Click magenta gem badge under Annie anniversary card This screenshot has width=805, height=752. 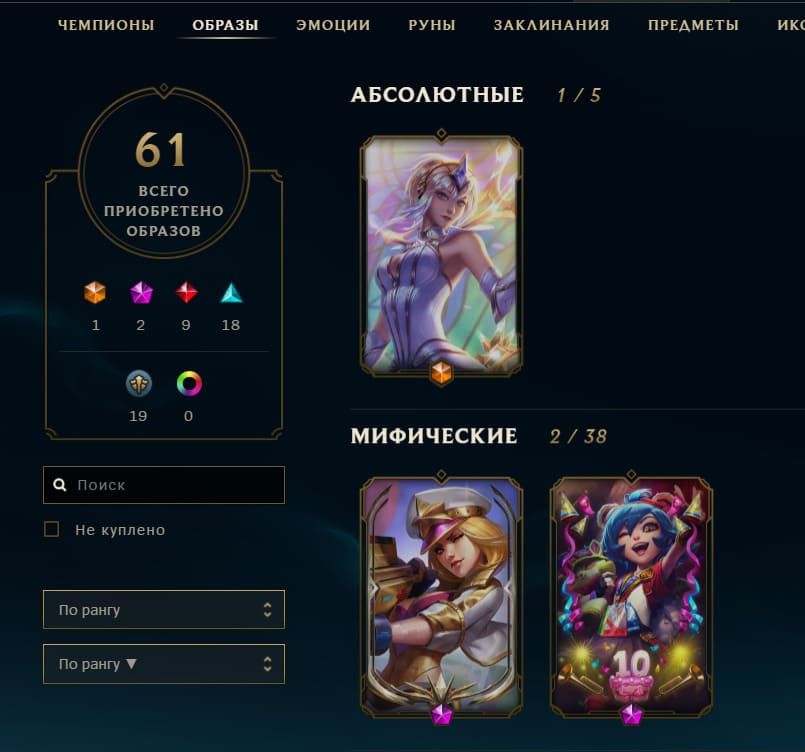click(631, 715)
